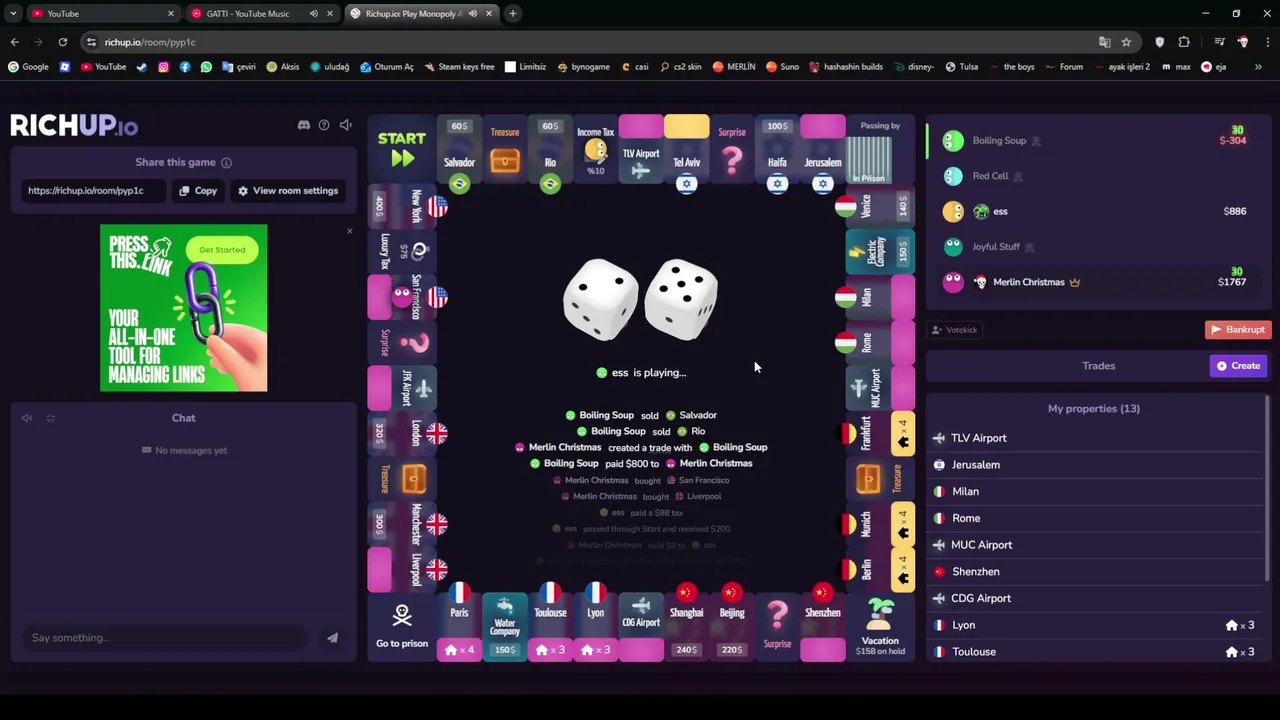1280x720 pixels.
Task: Select the Luxury Tax tile
Action: coord(402,252)
